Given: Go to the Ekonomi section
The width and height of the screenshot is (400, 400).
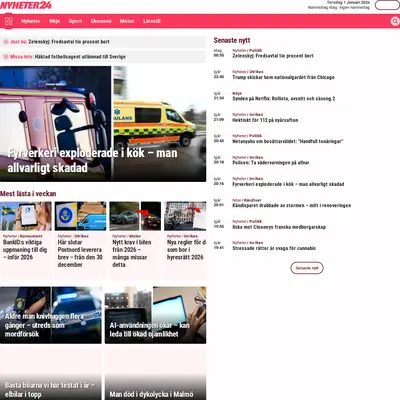Looking at the screenshot, I should pos(101,21).
